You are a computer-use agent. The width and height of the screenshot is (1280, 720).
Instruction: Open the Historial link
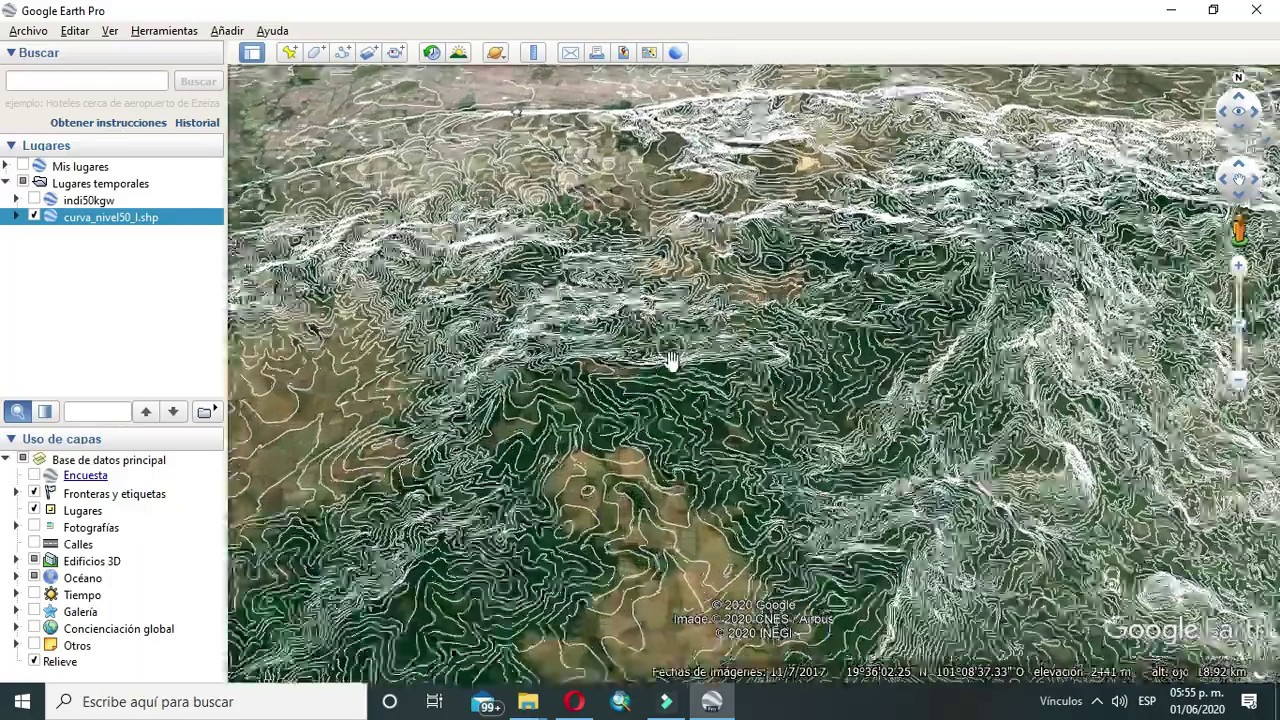click(197, 122)
